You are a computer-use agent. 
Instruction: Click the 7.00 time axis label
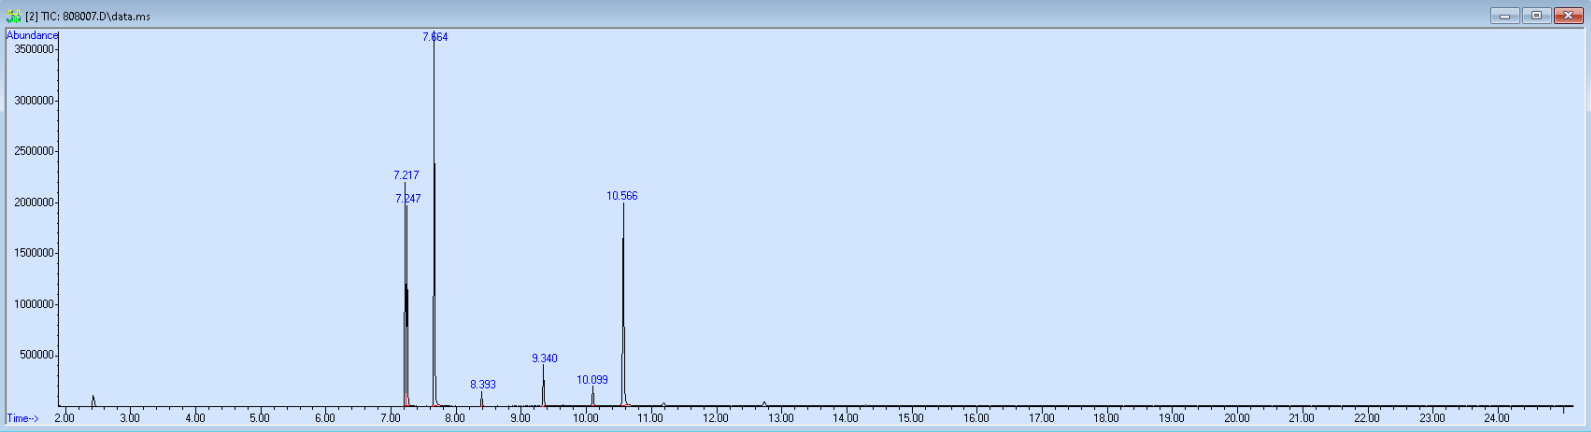[390, 418]
